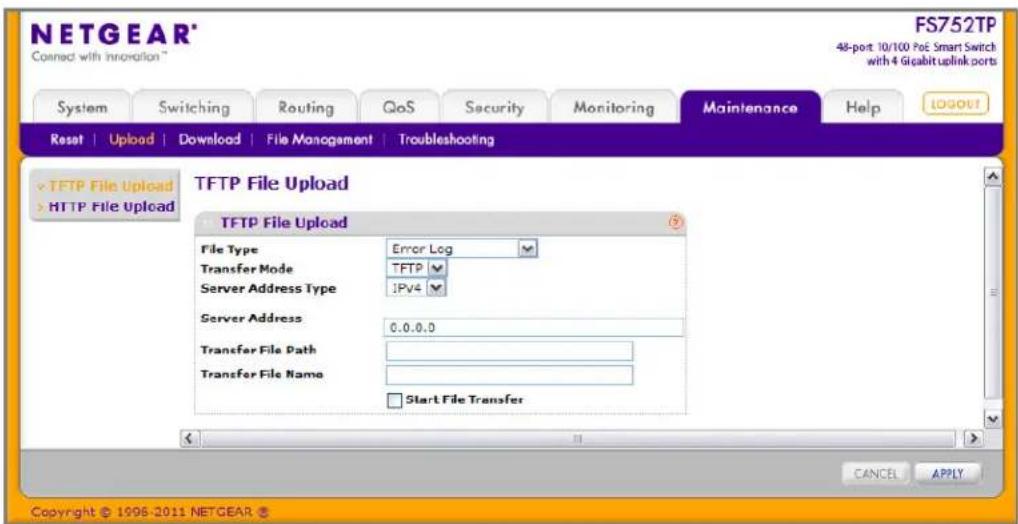Open the File Type dropdown
The image size is (1018, 524).
click(x=462, y=249)
